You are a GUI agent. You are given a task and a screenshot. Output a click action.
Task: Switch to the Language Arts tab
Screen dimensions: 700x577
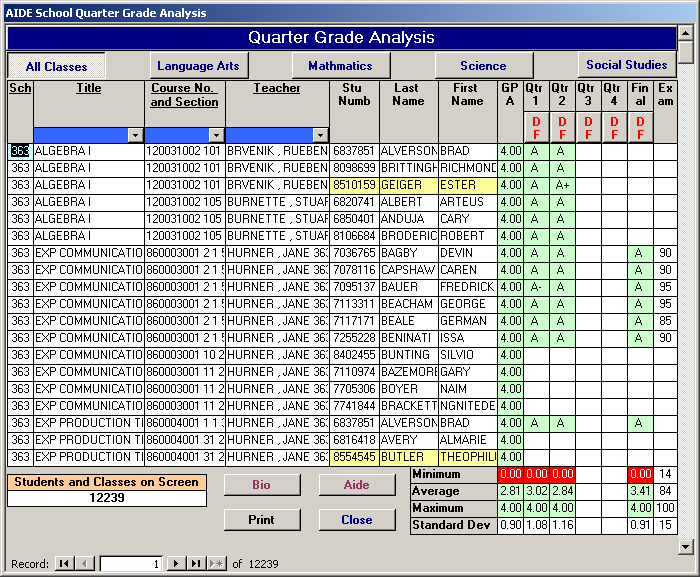199,66
